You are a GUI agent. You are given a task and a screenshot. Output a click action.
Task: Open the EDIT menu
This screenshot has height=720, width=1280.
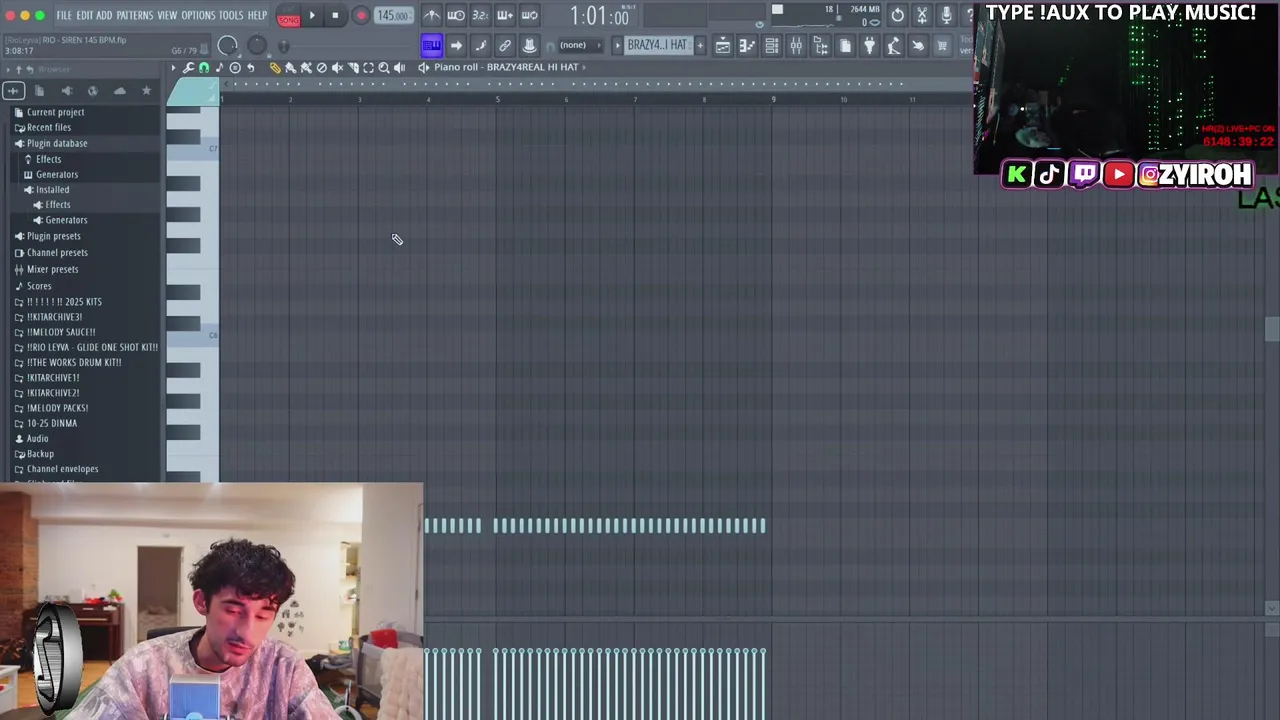pos(84,15)
